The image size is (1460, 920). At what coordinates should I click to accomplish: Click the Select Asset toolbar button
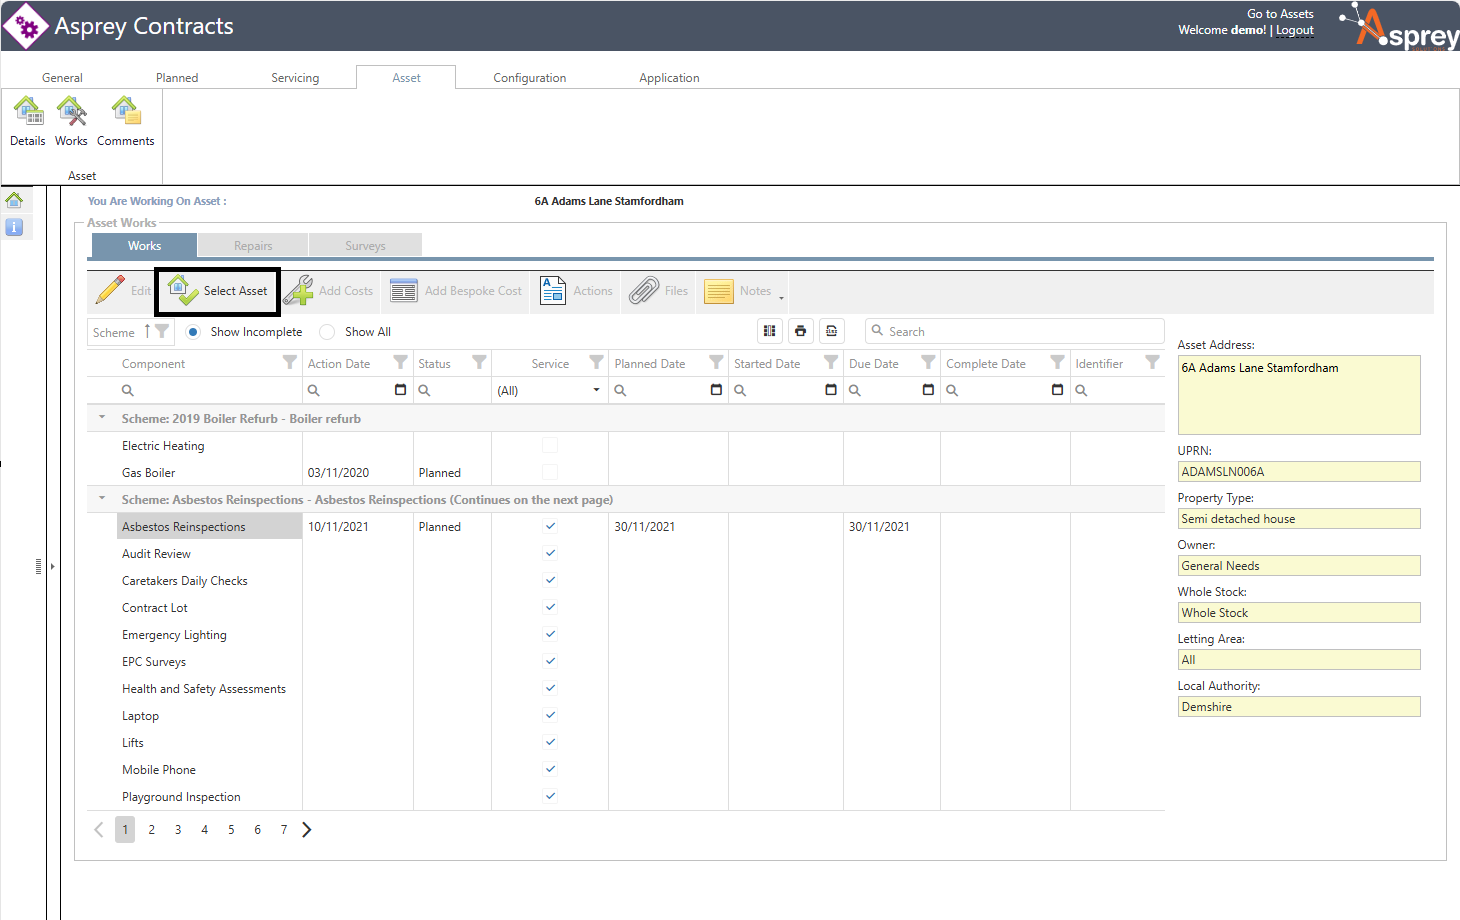tap(218, 291)
